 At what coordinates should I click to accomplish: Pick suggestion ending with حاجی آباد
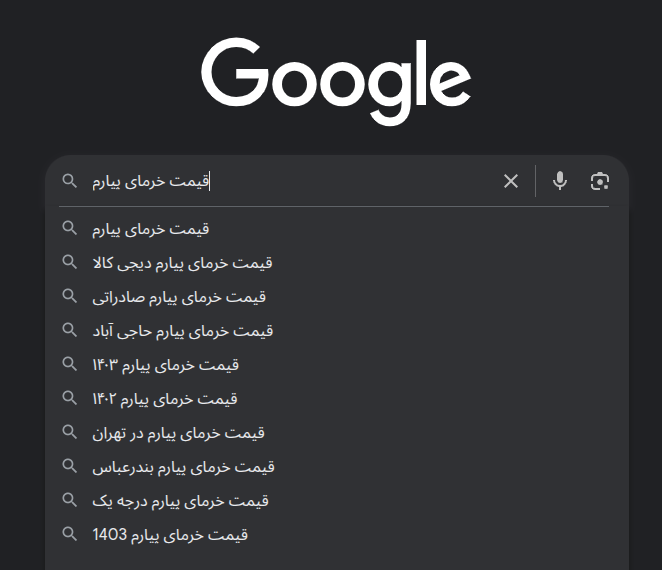click(334, 331)
